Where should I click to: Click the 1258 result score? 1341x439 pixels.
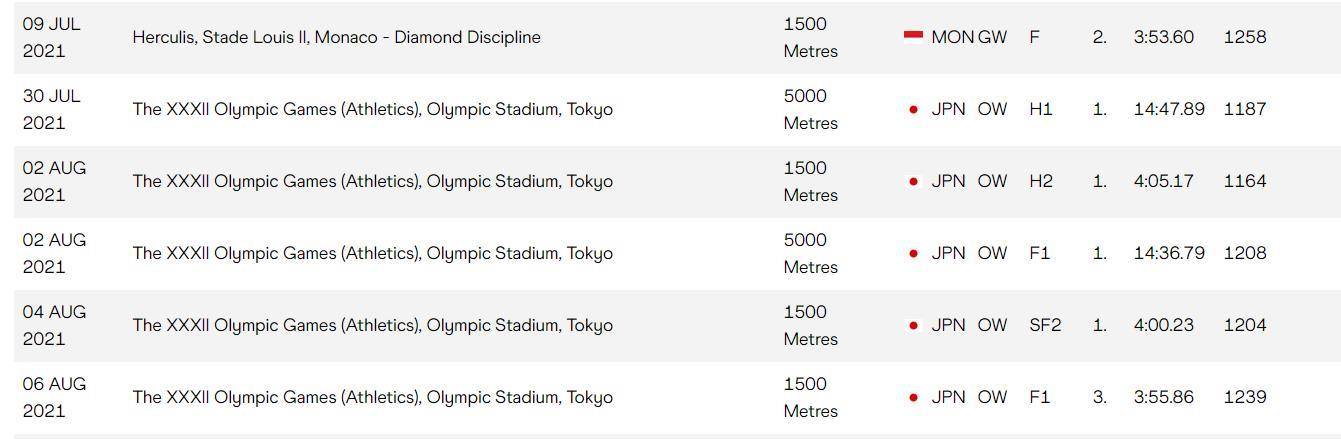coord(1244,37)
